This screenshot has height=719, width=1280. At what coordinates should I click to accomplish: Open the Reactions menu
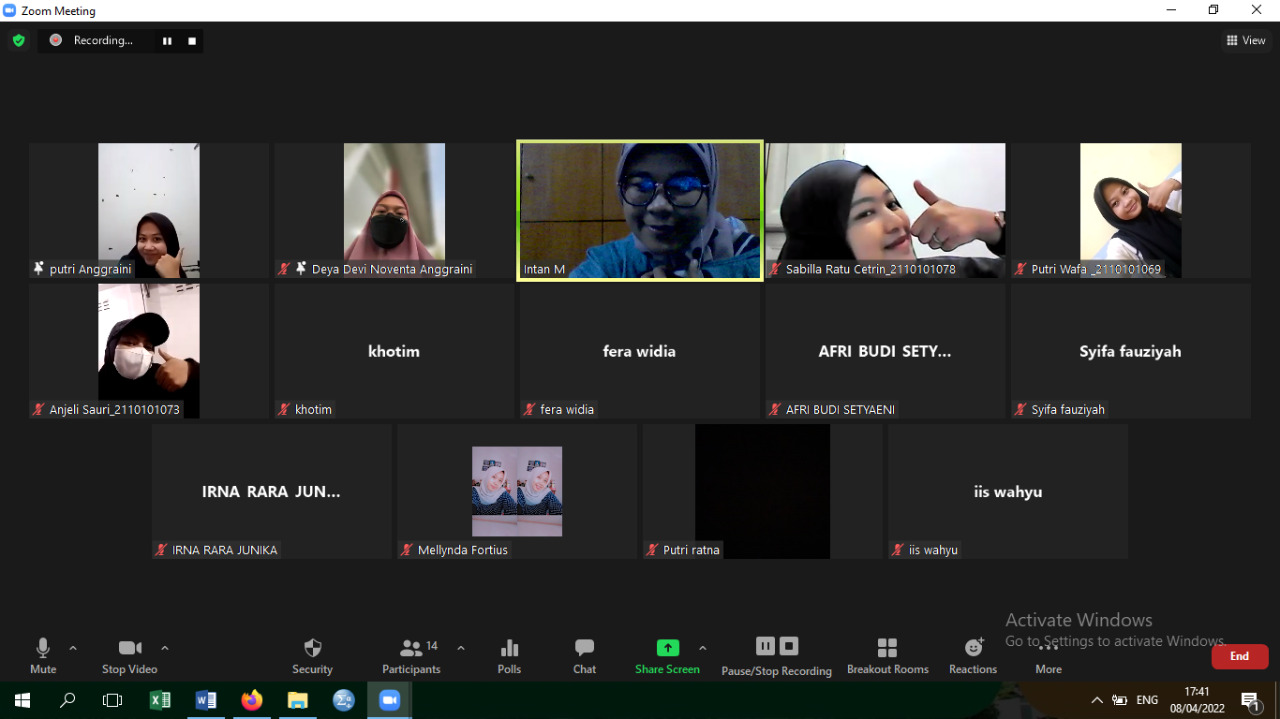coord(973,657)
